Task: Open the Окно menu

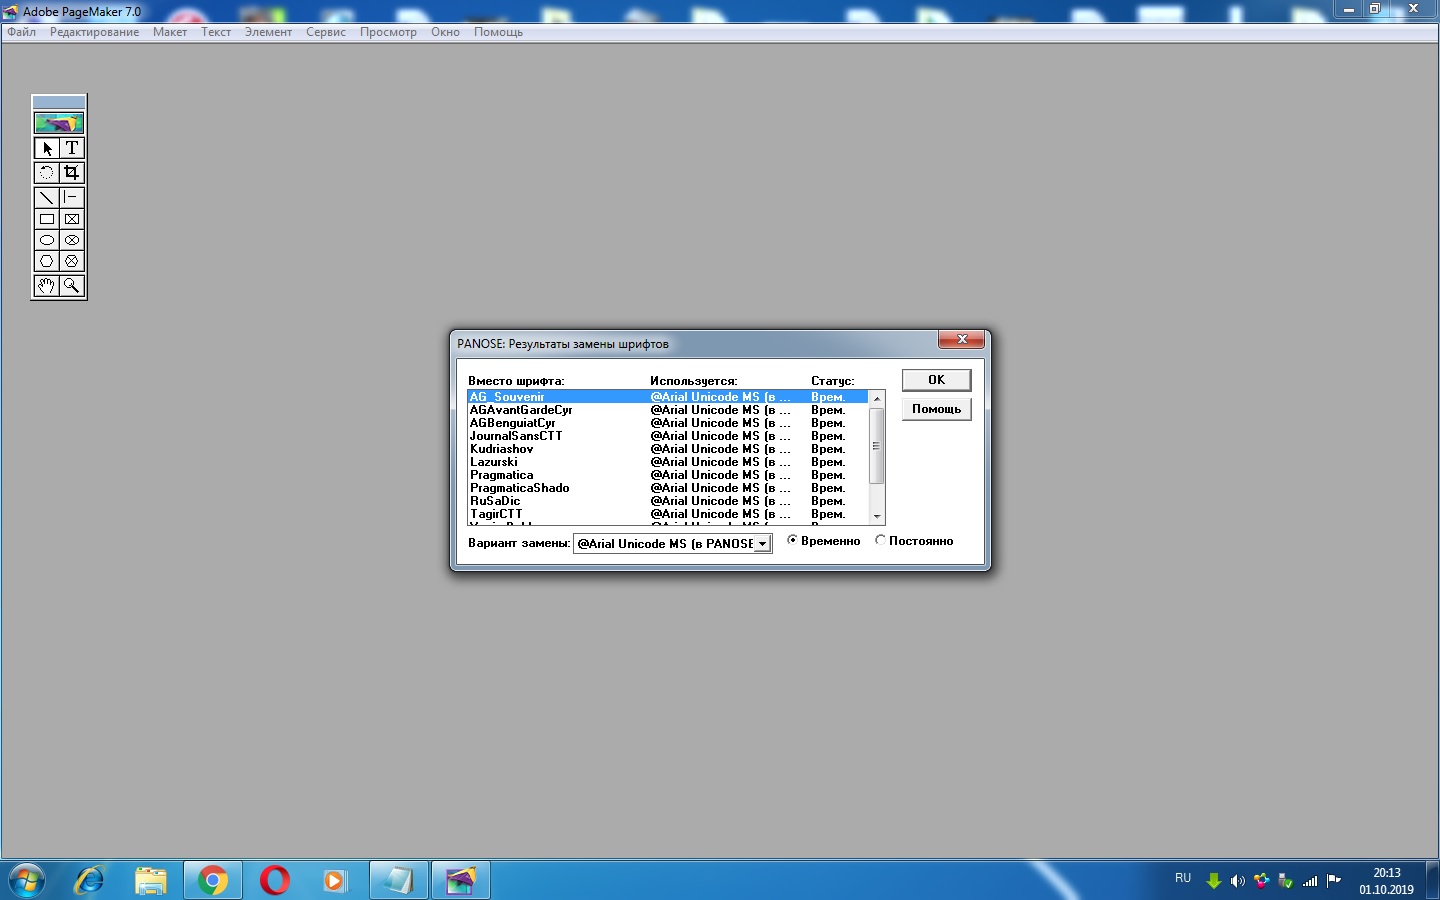Action: [x=445, y=32]
